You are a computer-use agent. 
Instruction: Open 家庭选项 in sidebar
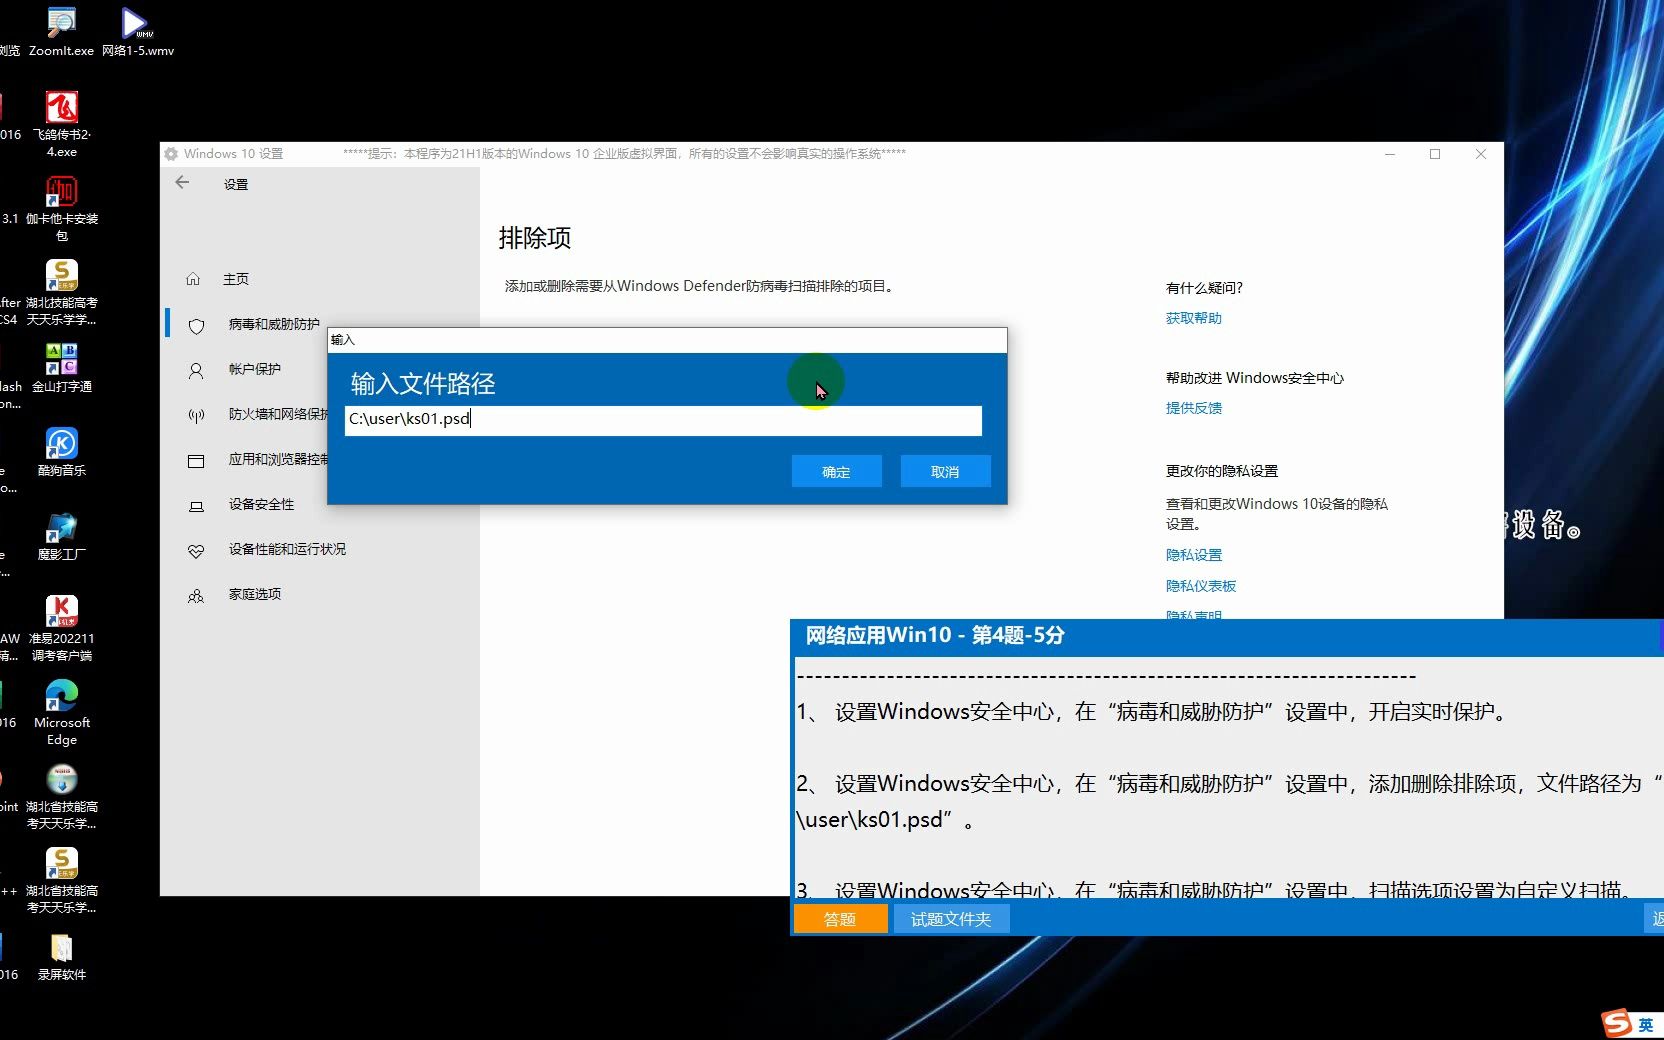(254, 594)
